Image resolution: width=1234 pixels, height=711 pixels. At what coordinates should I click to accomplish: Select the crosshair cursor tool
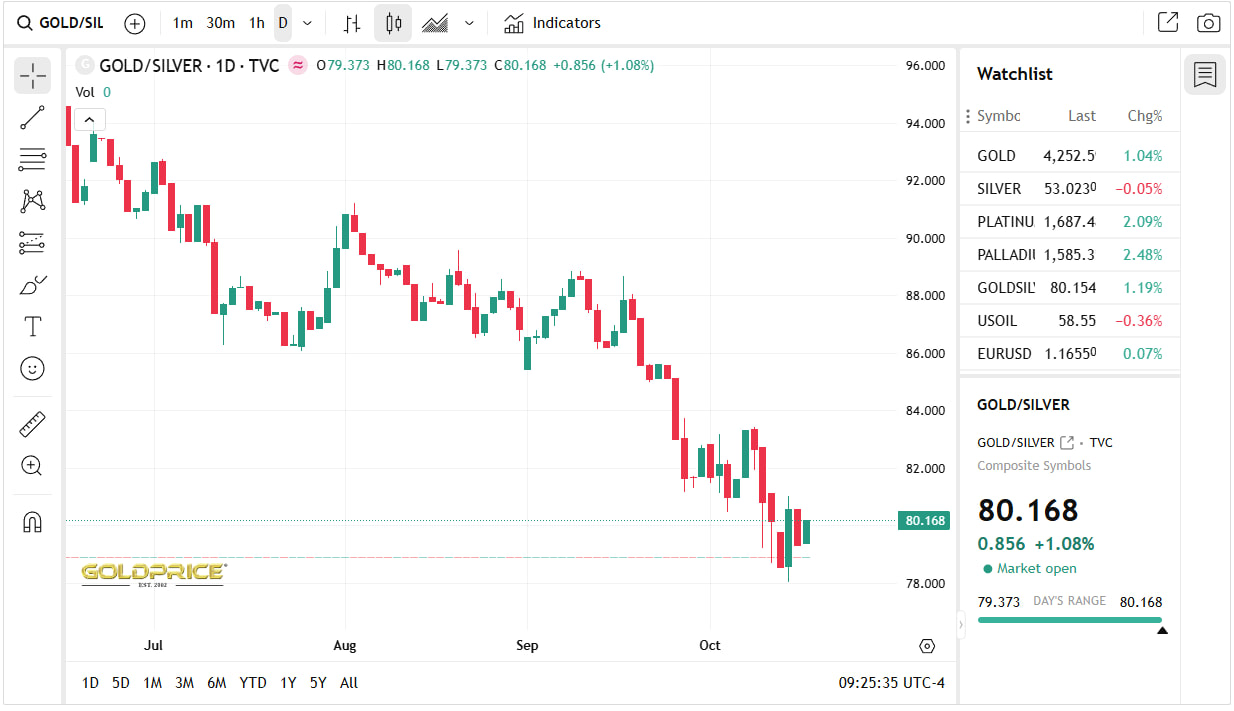click(32, 76)
